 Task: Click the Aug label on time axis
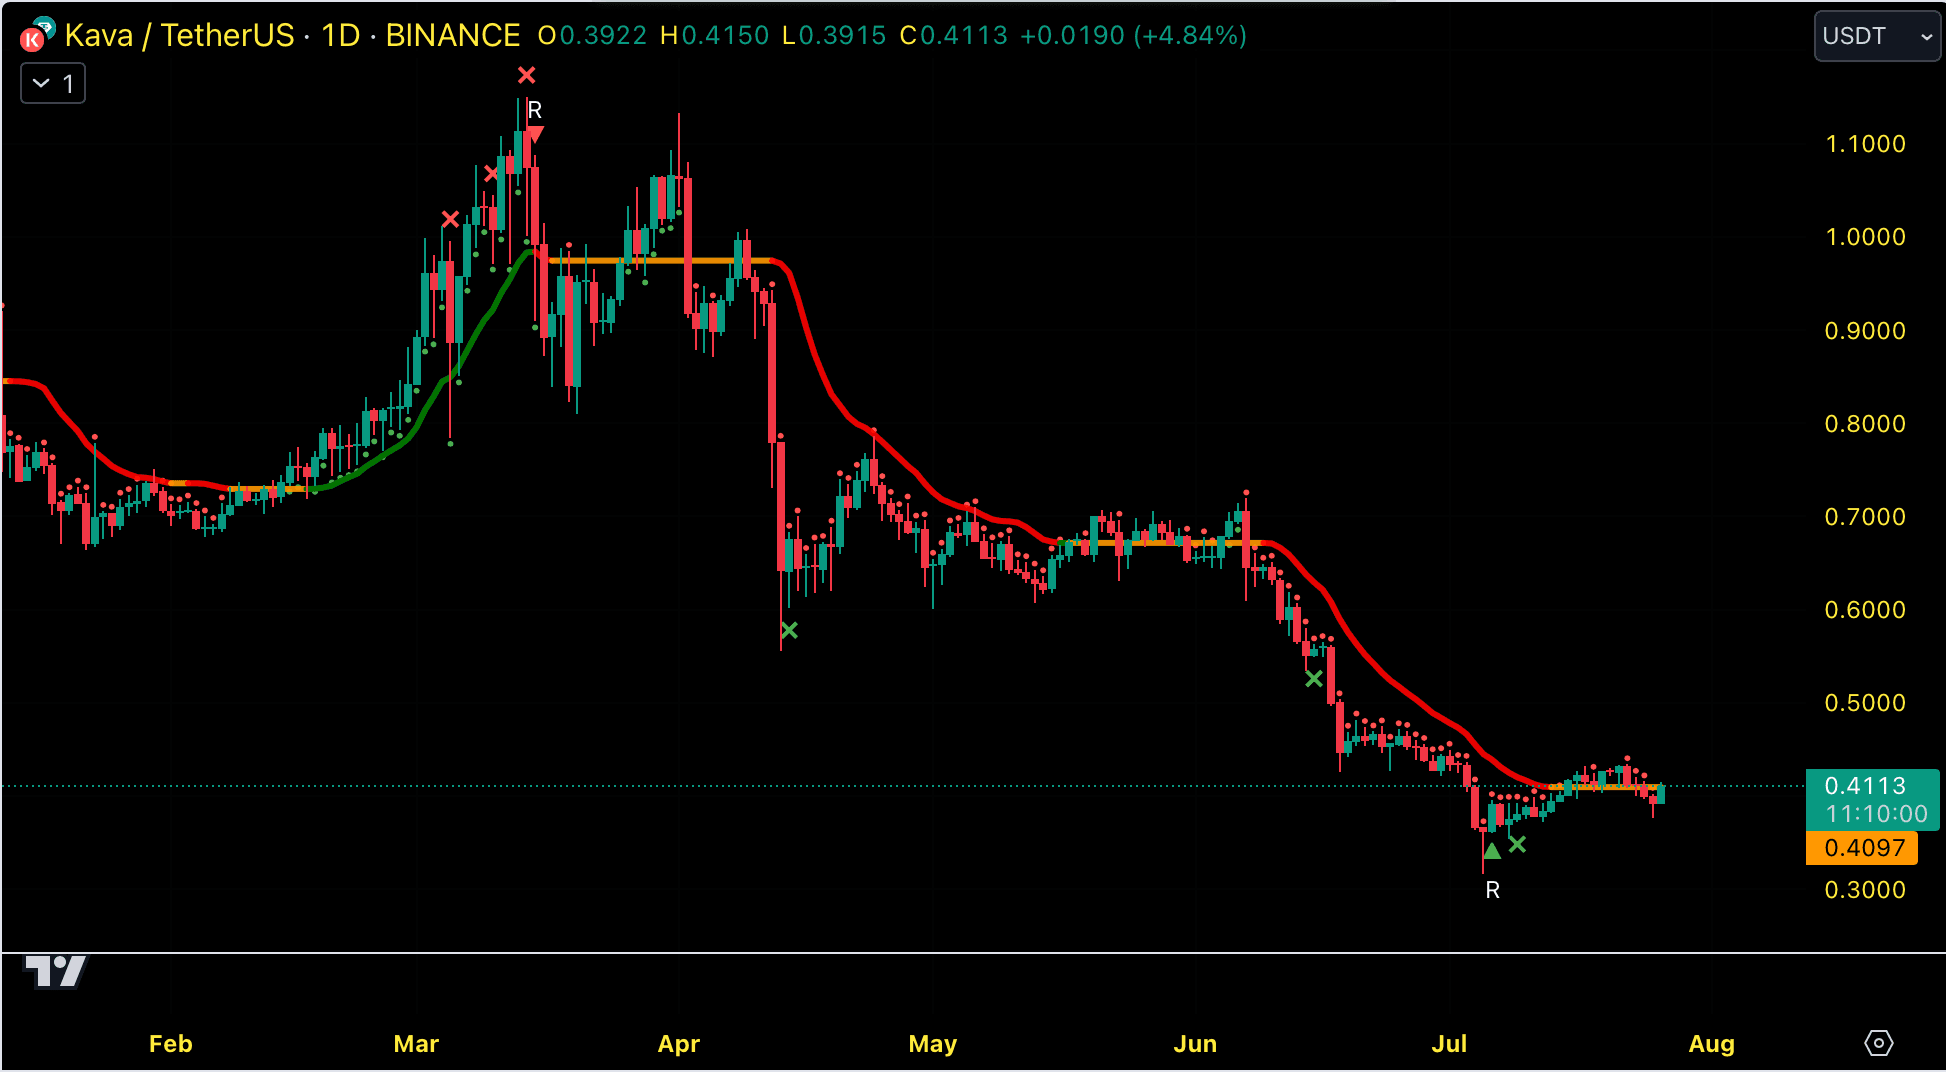(1712, 1044)
